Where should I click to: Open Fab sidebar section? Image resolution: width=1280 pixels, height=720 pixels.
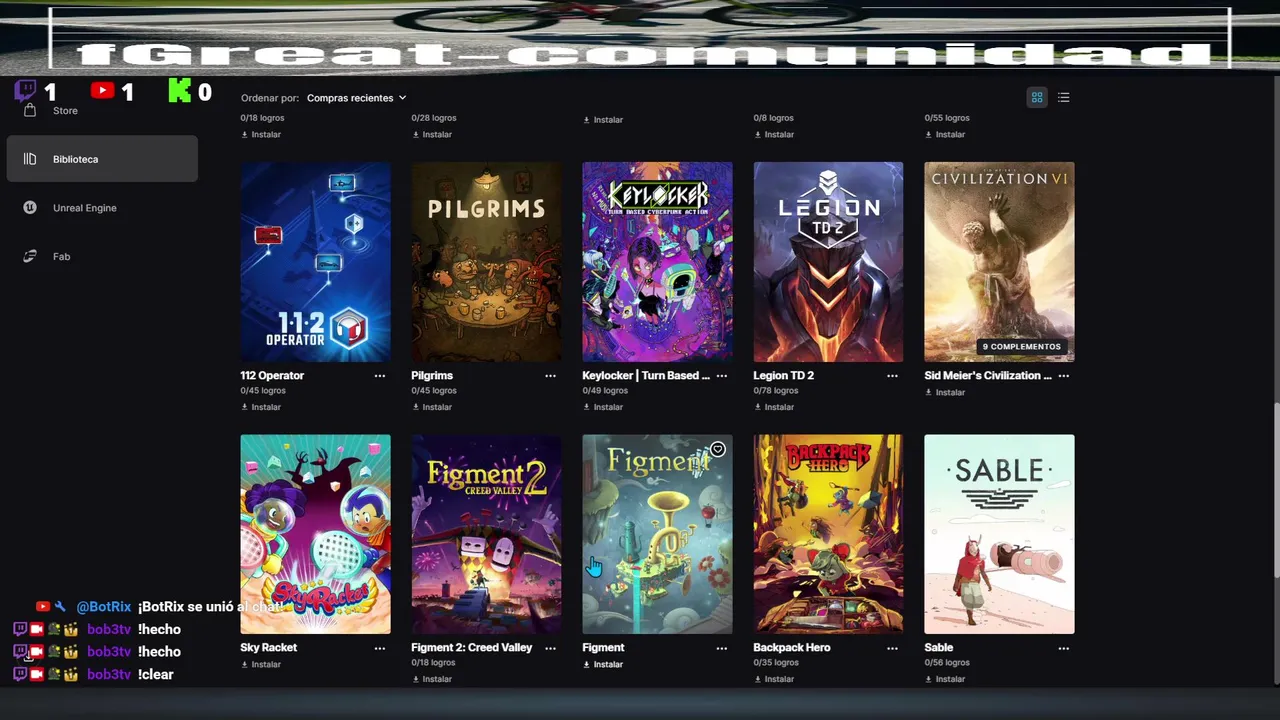click(x=102, y=256)
